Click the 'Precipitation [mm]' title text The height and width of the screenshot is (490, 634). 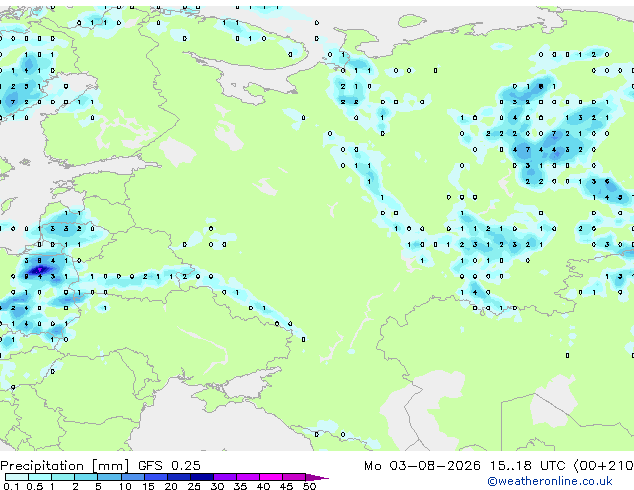tap(65, 466)
